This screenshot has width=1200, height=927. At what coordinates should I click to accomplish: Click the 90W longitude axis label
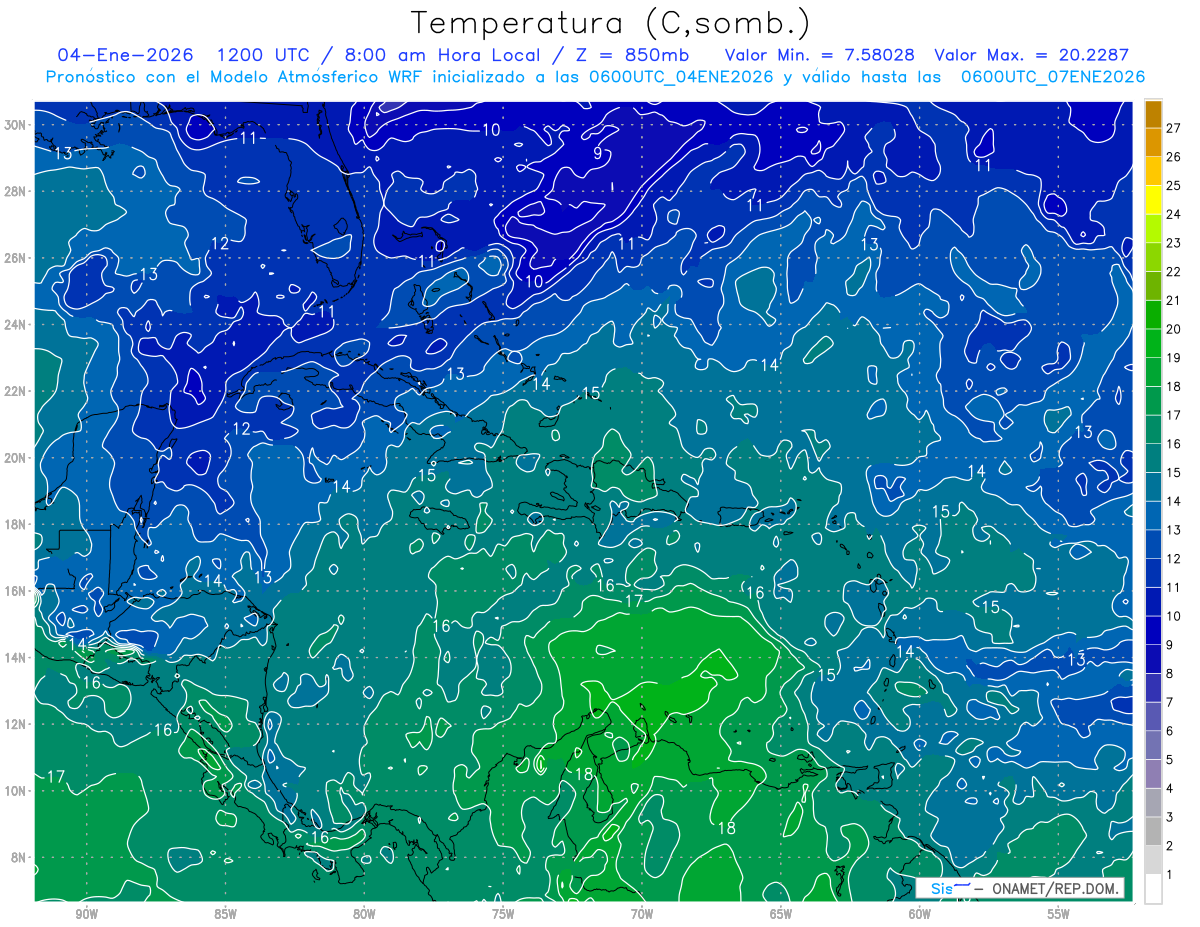[86, 914]
